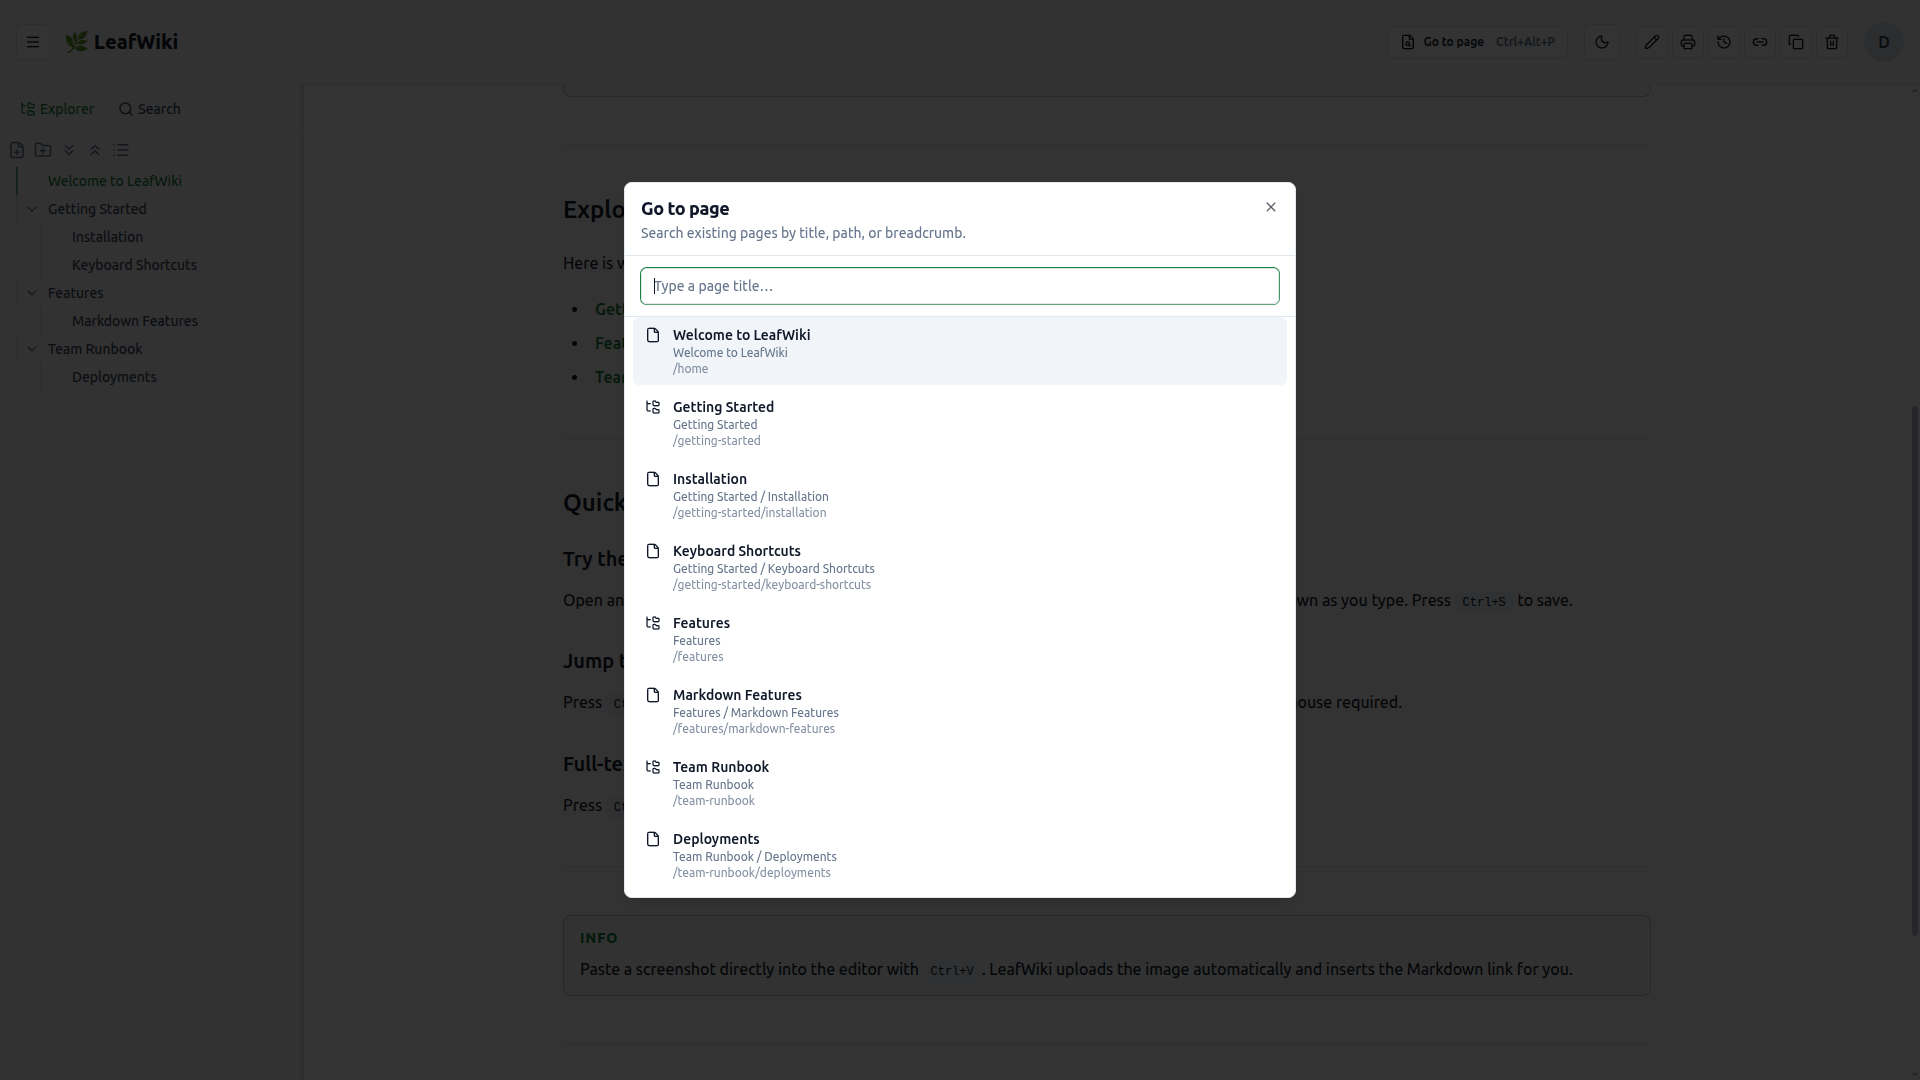The width and height of the screenshot is (1920, 1080).
Task: Print the page with printer icon
Action: [1688, 42]
